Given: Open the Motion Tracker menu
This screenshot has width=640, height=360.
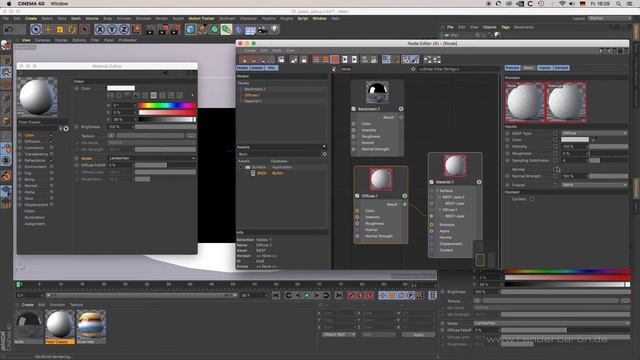Looking at the screenshot, I should tap(201, 18).
